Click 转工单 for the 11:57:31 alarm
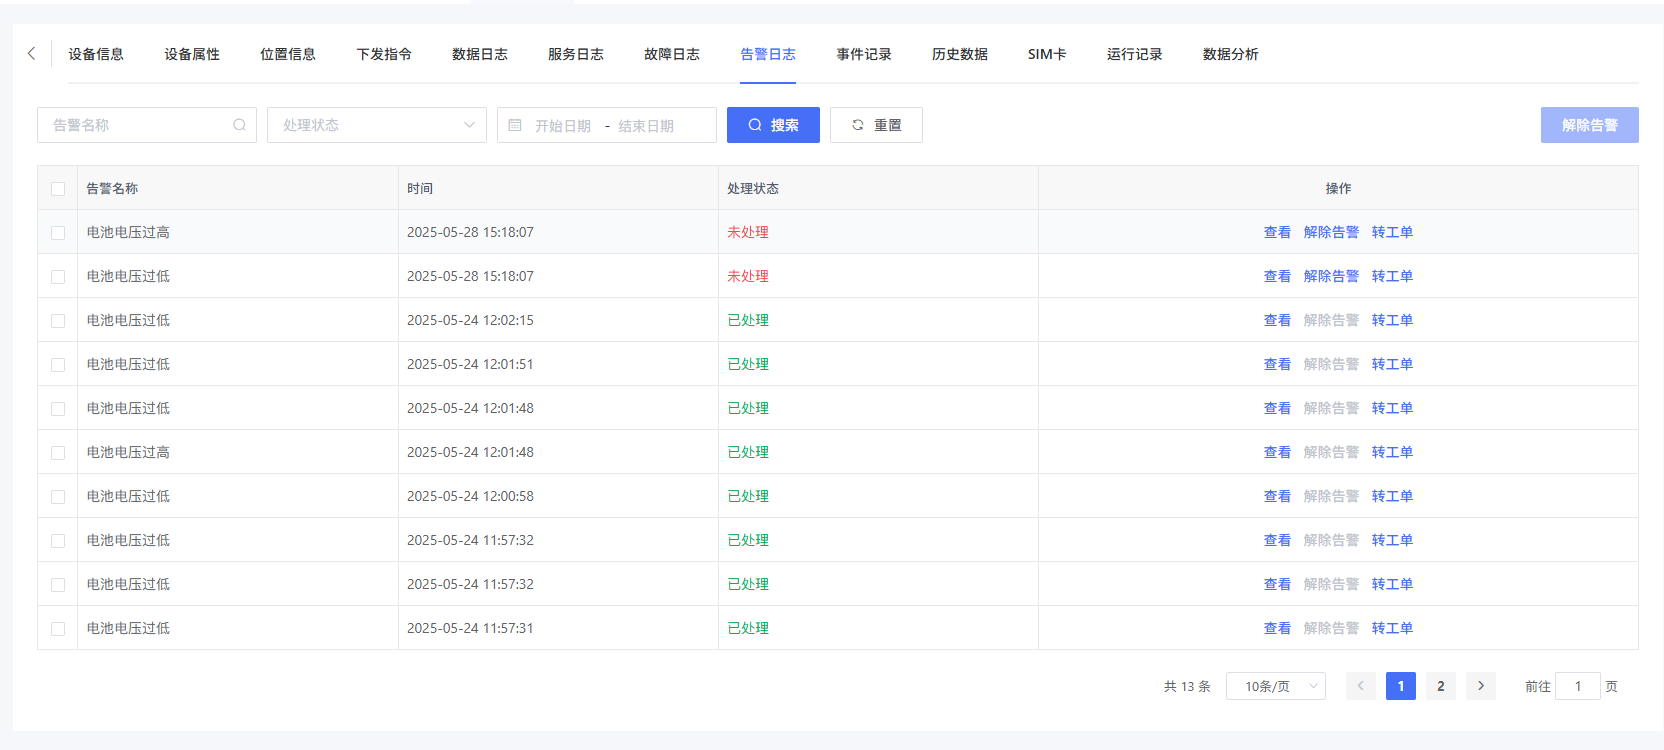Screen dimensions: 1664x750 click(x=1392, y=628)
